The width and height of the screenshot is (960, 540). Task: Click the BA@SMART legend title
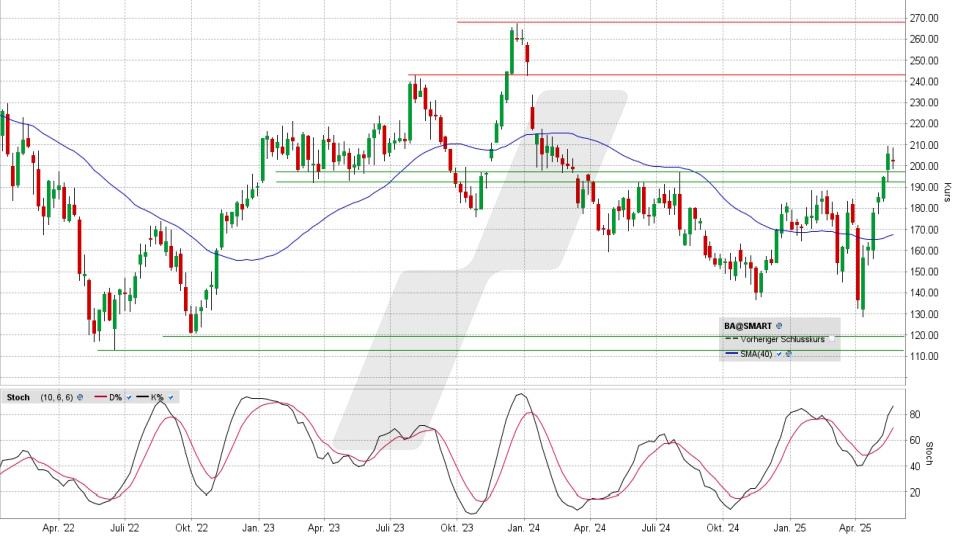point(748,326)
